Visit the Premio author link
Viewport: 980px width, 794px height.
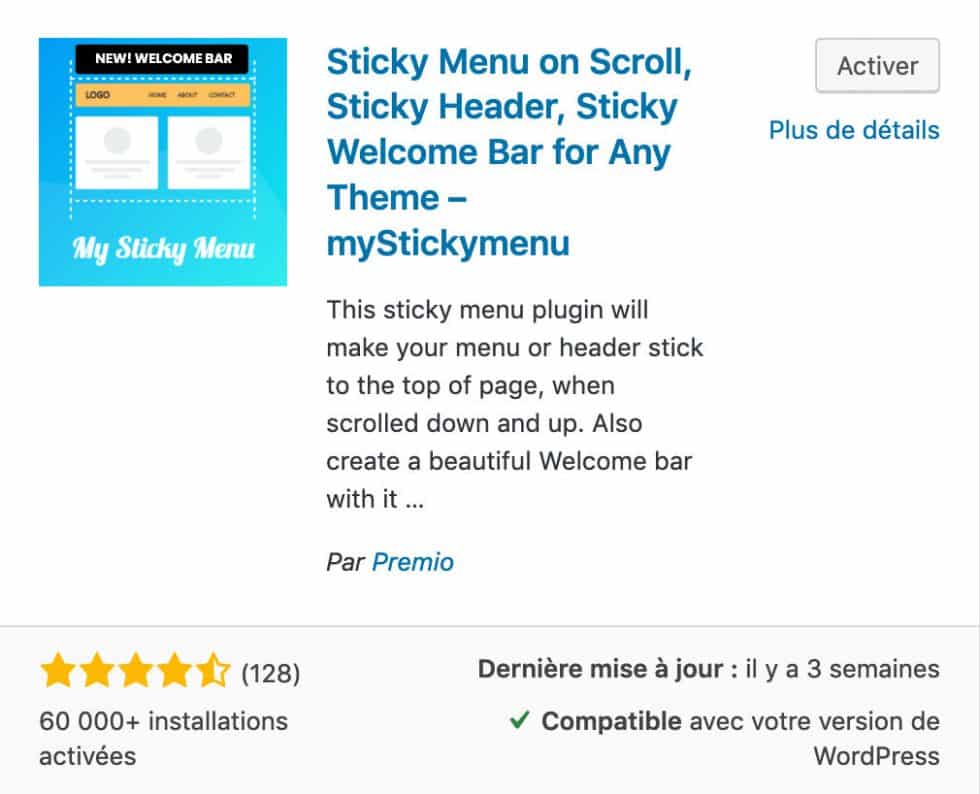tap(413, 562)
